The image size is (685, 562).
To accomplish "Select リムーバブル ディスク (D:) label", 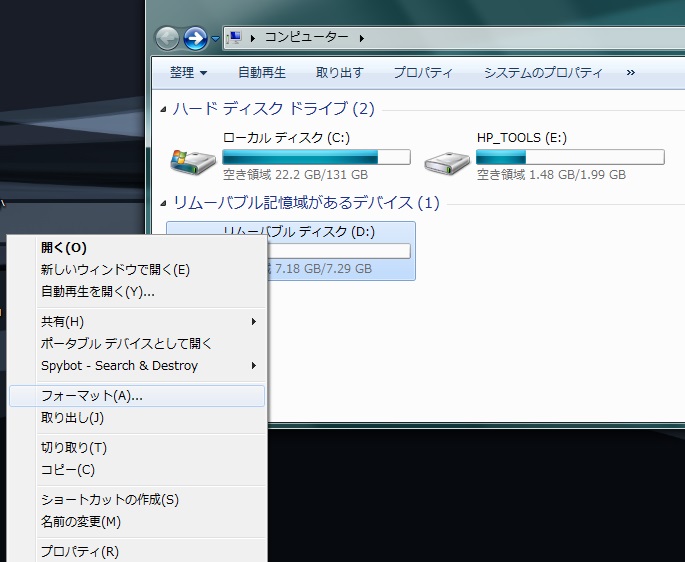I will [299, 231].
